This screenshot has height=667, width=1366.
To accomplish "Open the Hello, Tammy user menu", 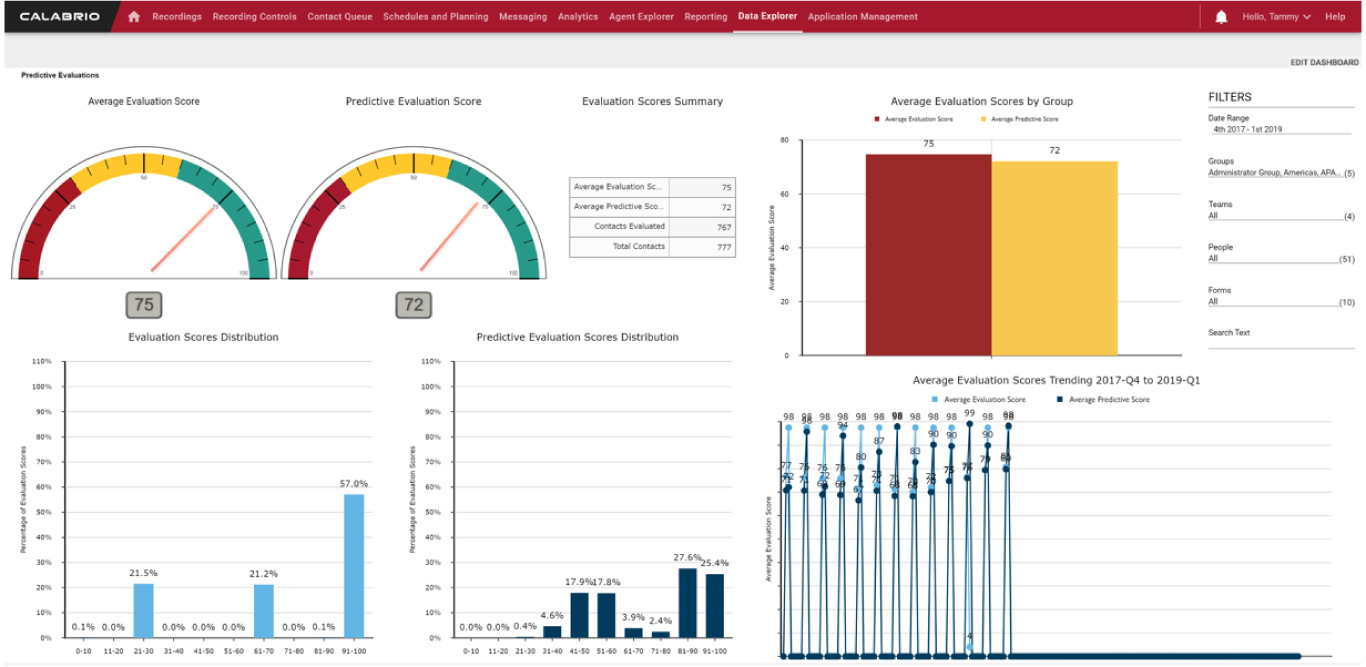I will (1276, 17).
